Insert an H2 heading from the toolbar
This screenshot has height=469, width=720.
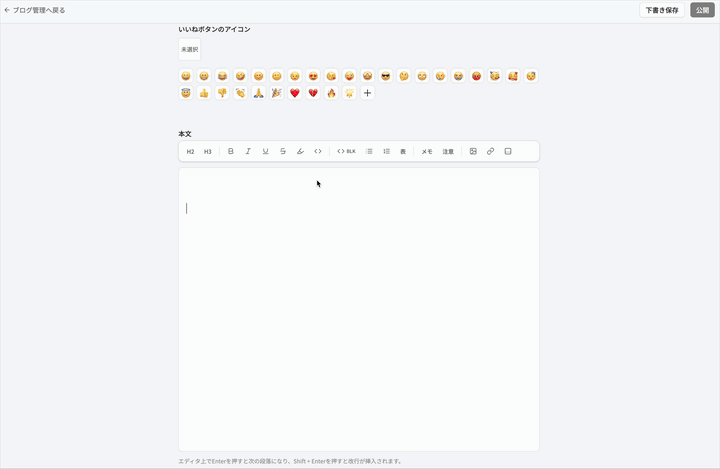(x=190, y=152)
